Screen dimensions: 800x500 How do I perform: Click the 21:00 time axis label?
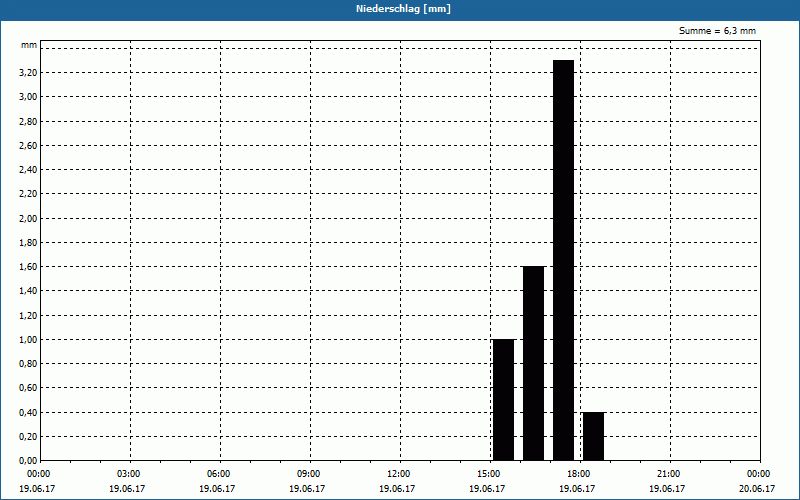(668, 474)
